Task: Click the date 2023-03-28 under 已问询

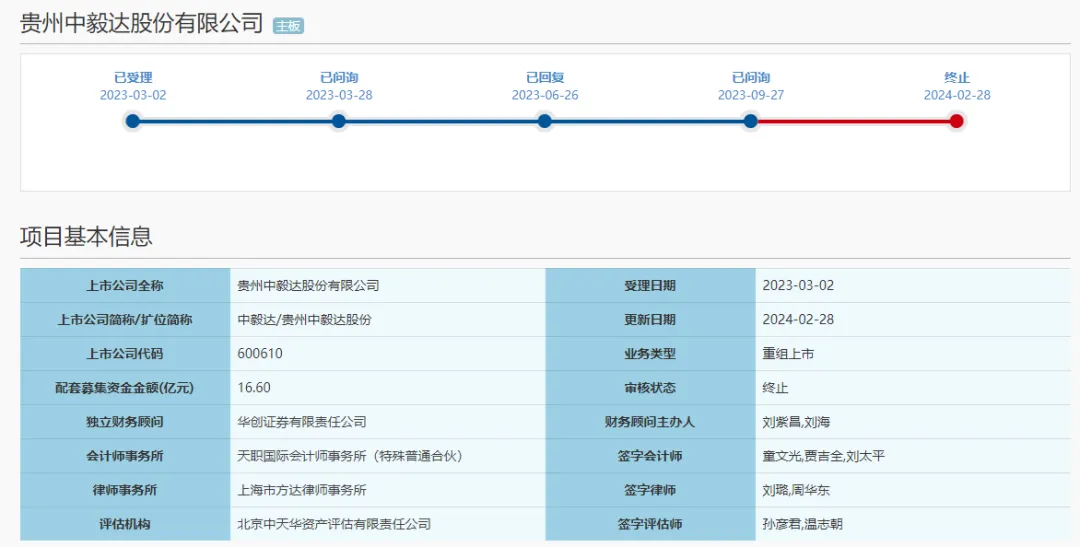Action: coord(339,95)
